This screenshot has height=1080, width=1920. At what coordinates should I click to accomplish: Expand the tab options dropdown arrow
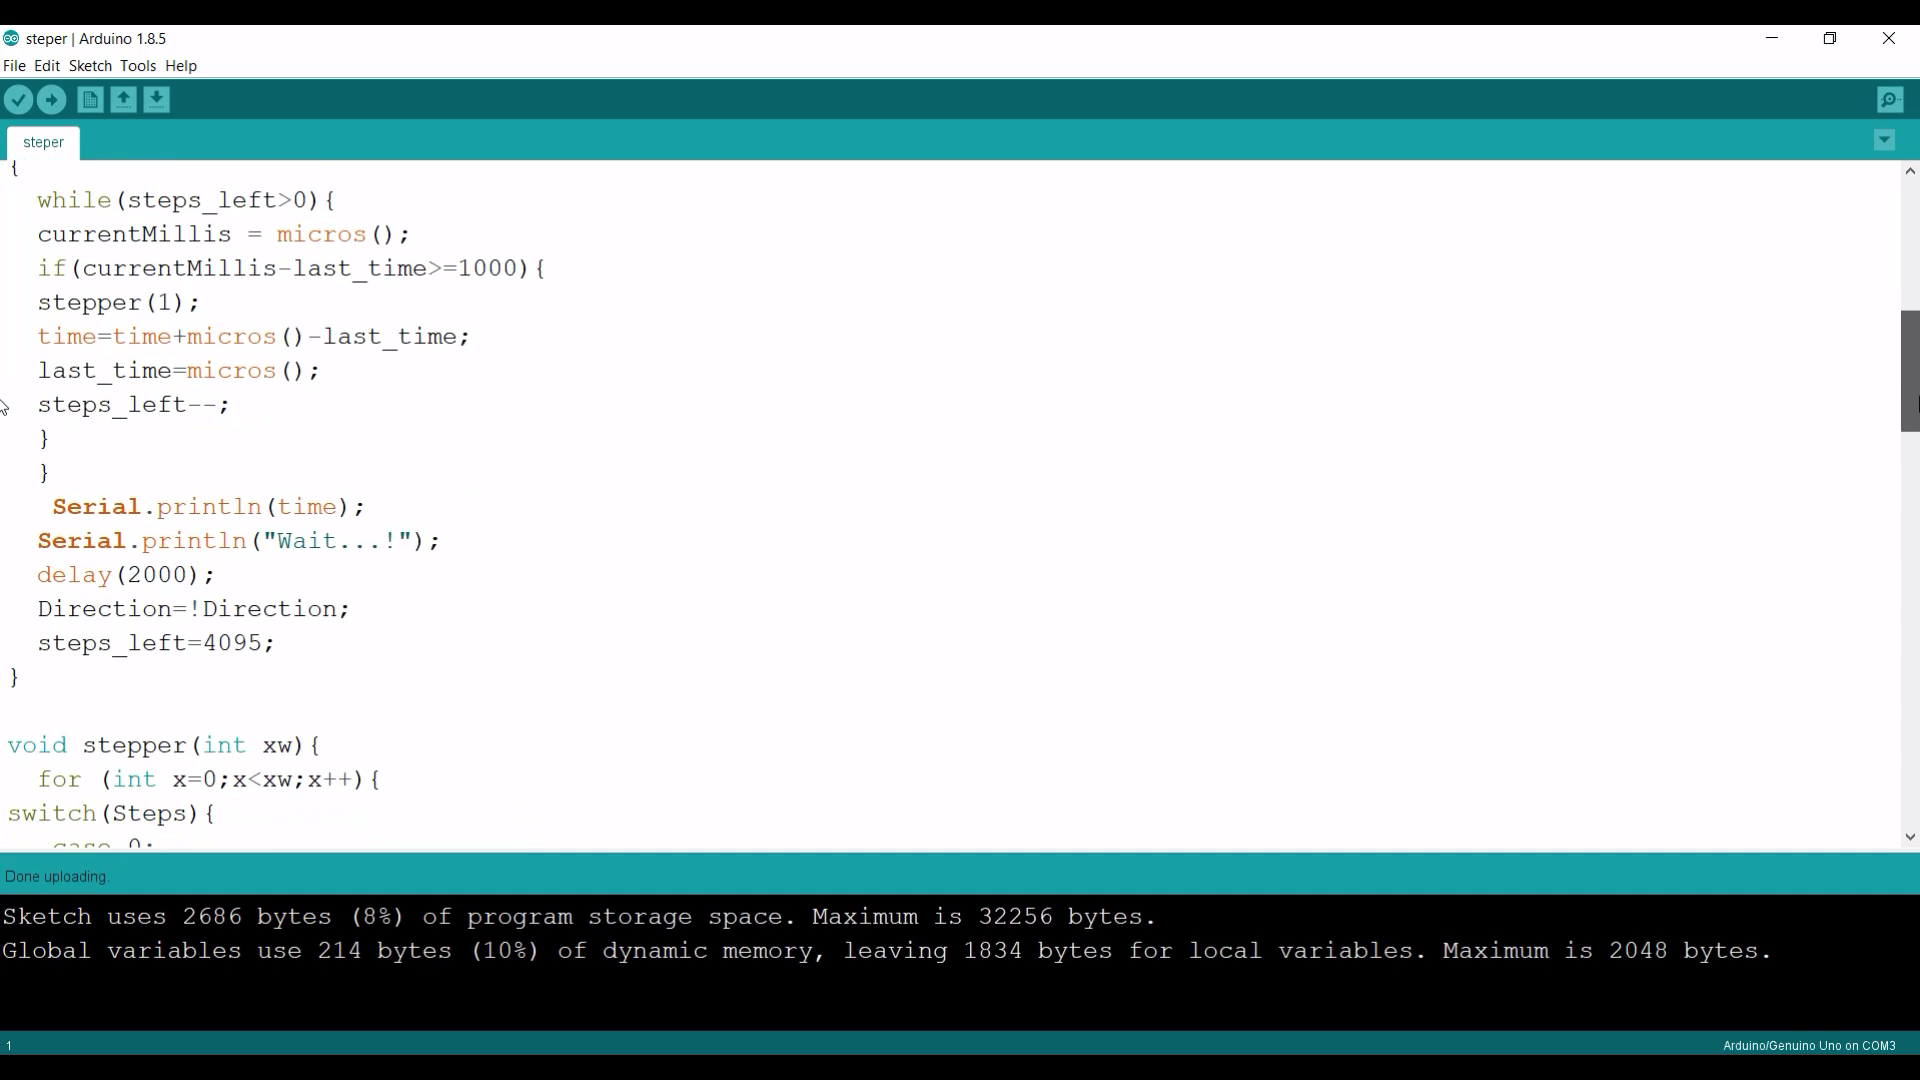point(1884,141)
